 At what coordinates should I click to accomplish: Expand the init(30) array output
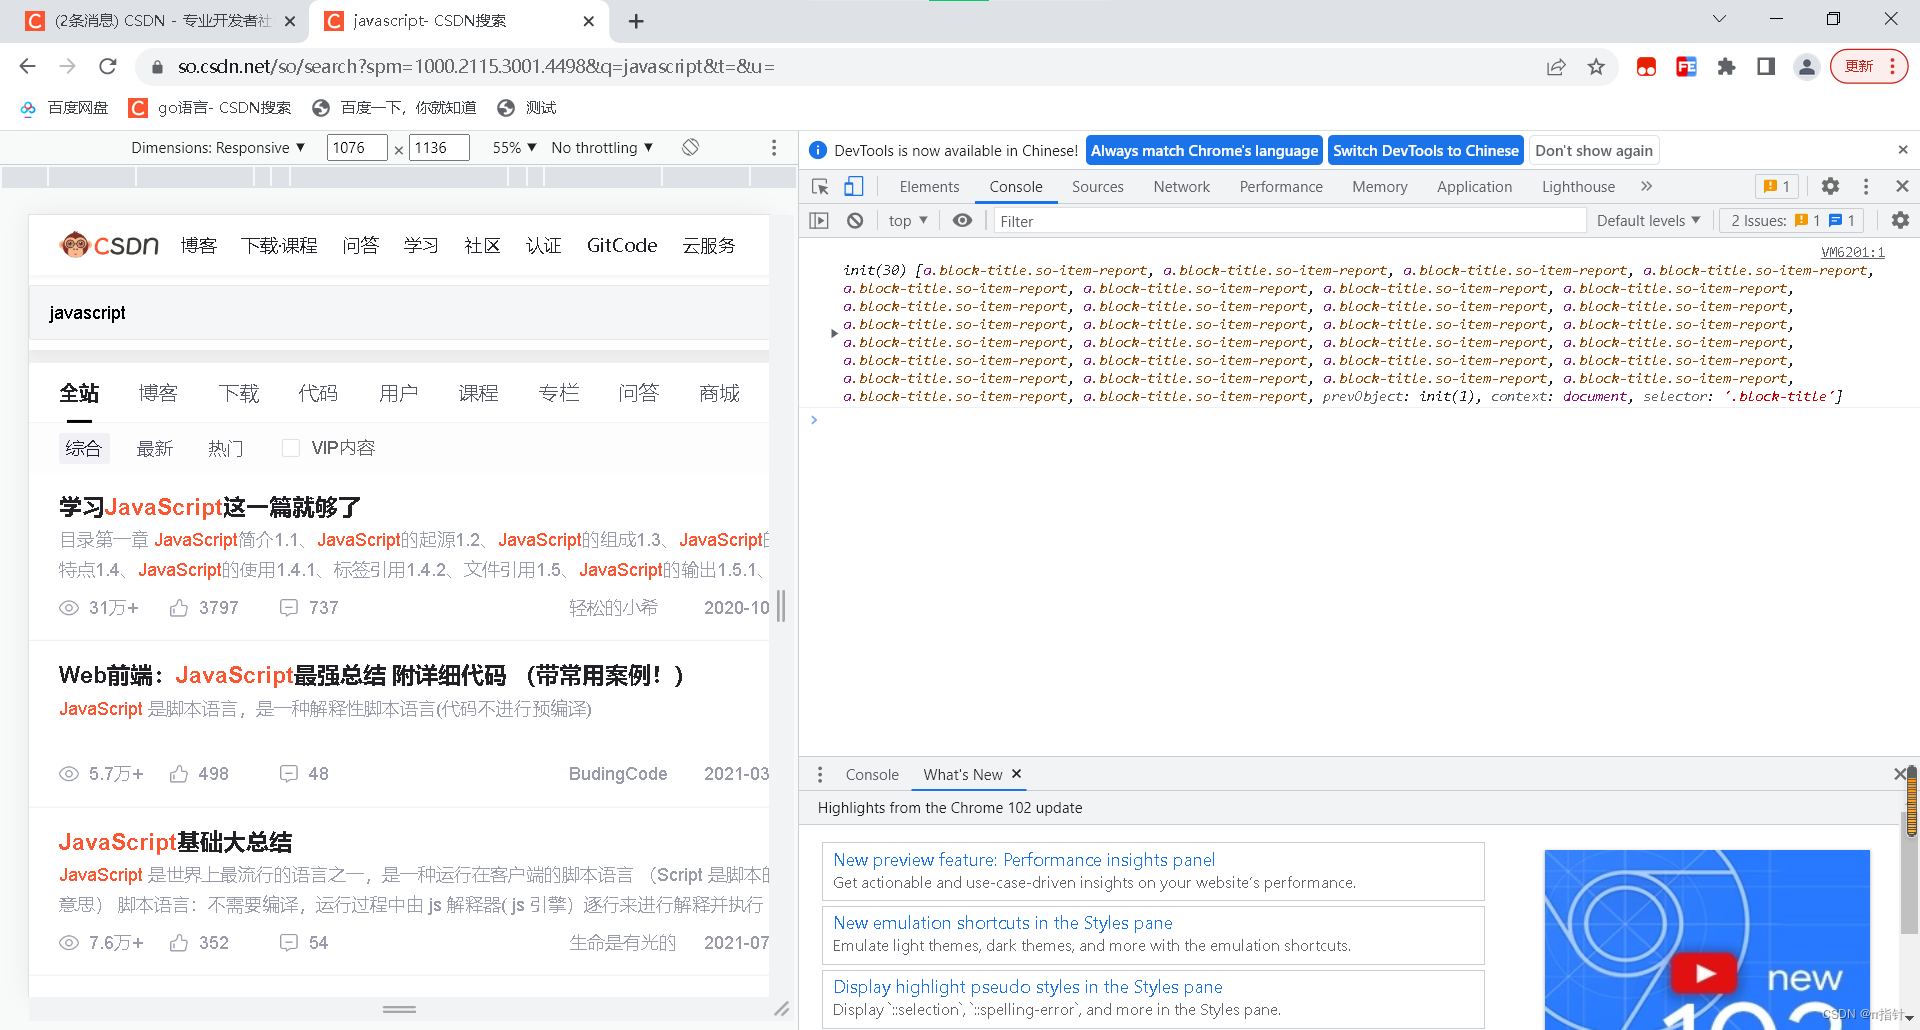click(836, 333)
